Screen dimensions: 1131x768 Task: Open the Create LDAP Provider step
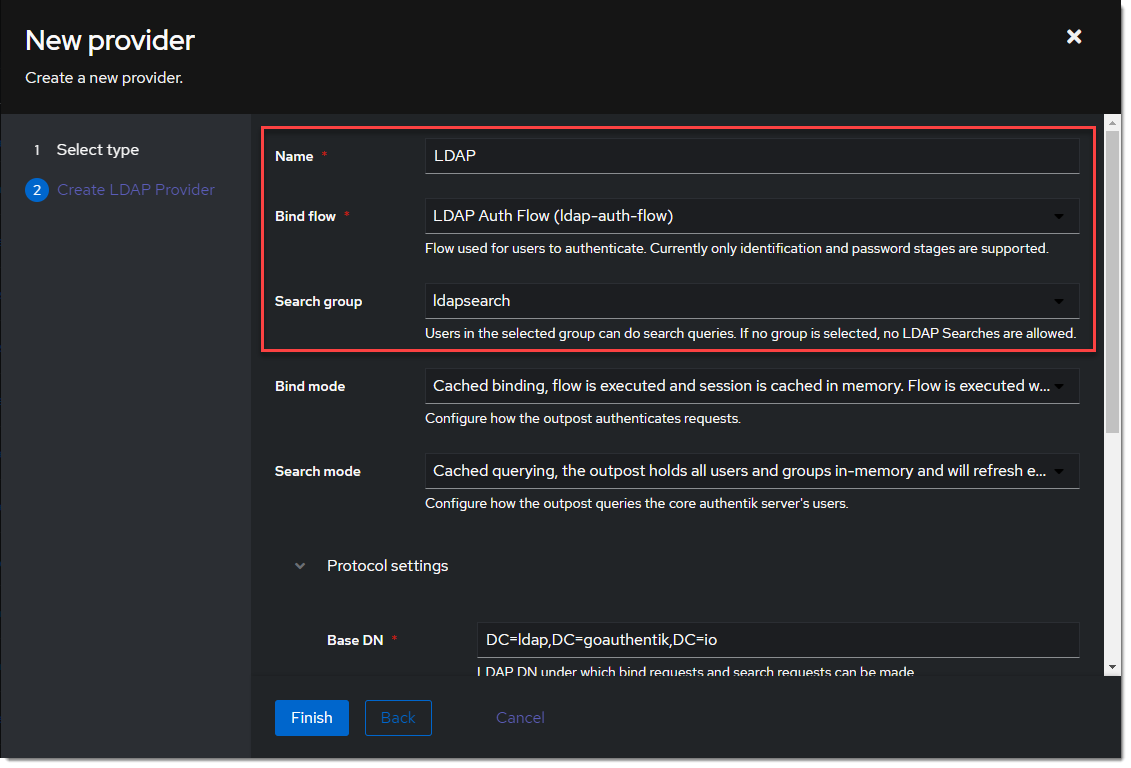point(135,190)
